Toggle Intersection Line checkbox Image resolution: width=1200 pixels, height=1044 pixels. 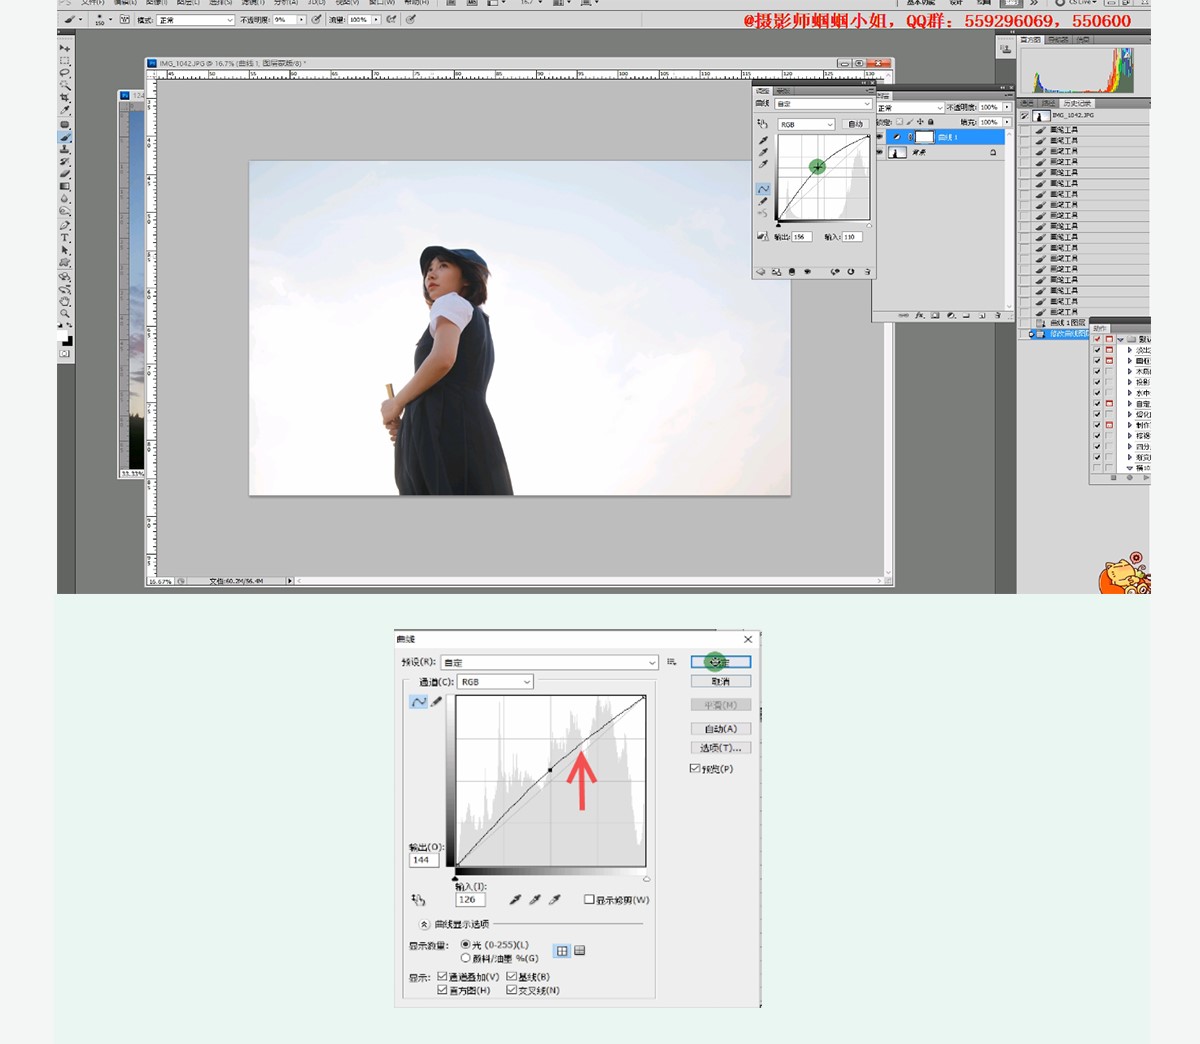[511, 990]
